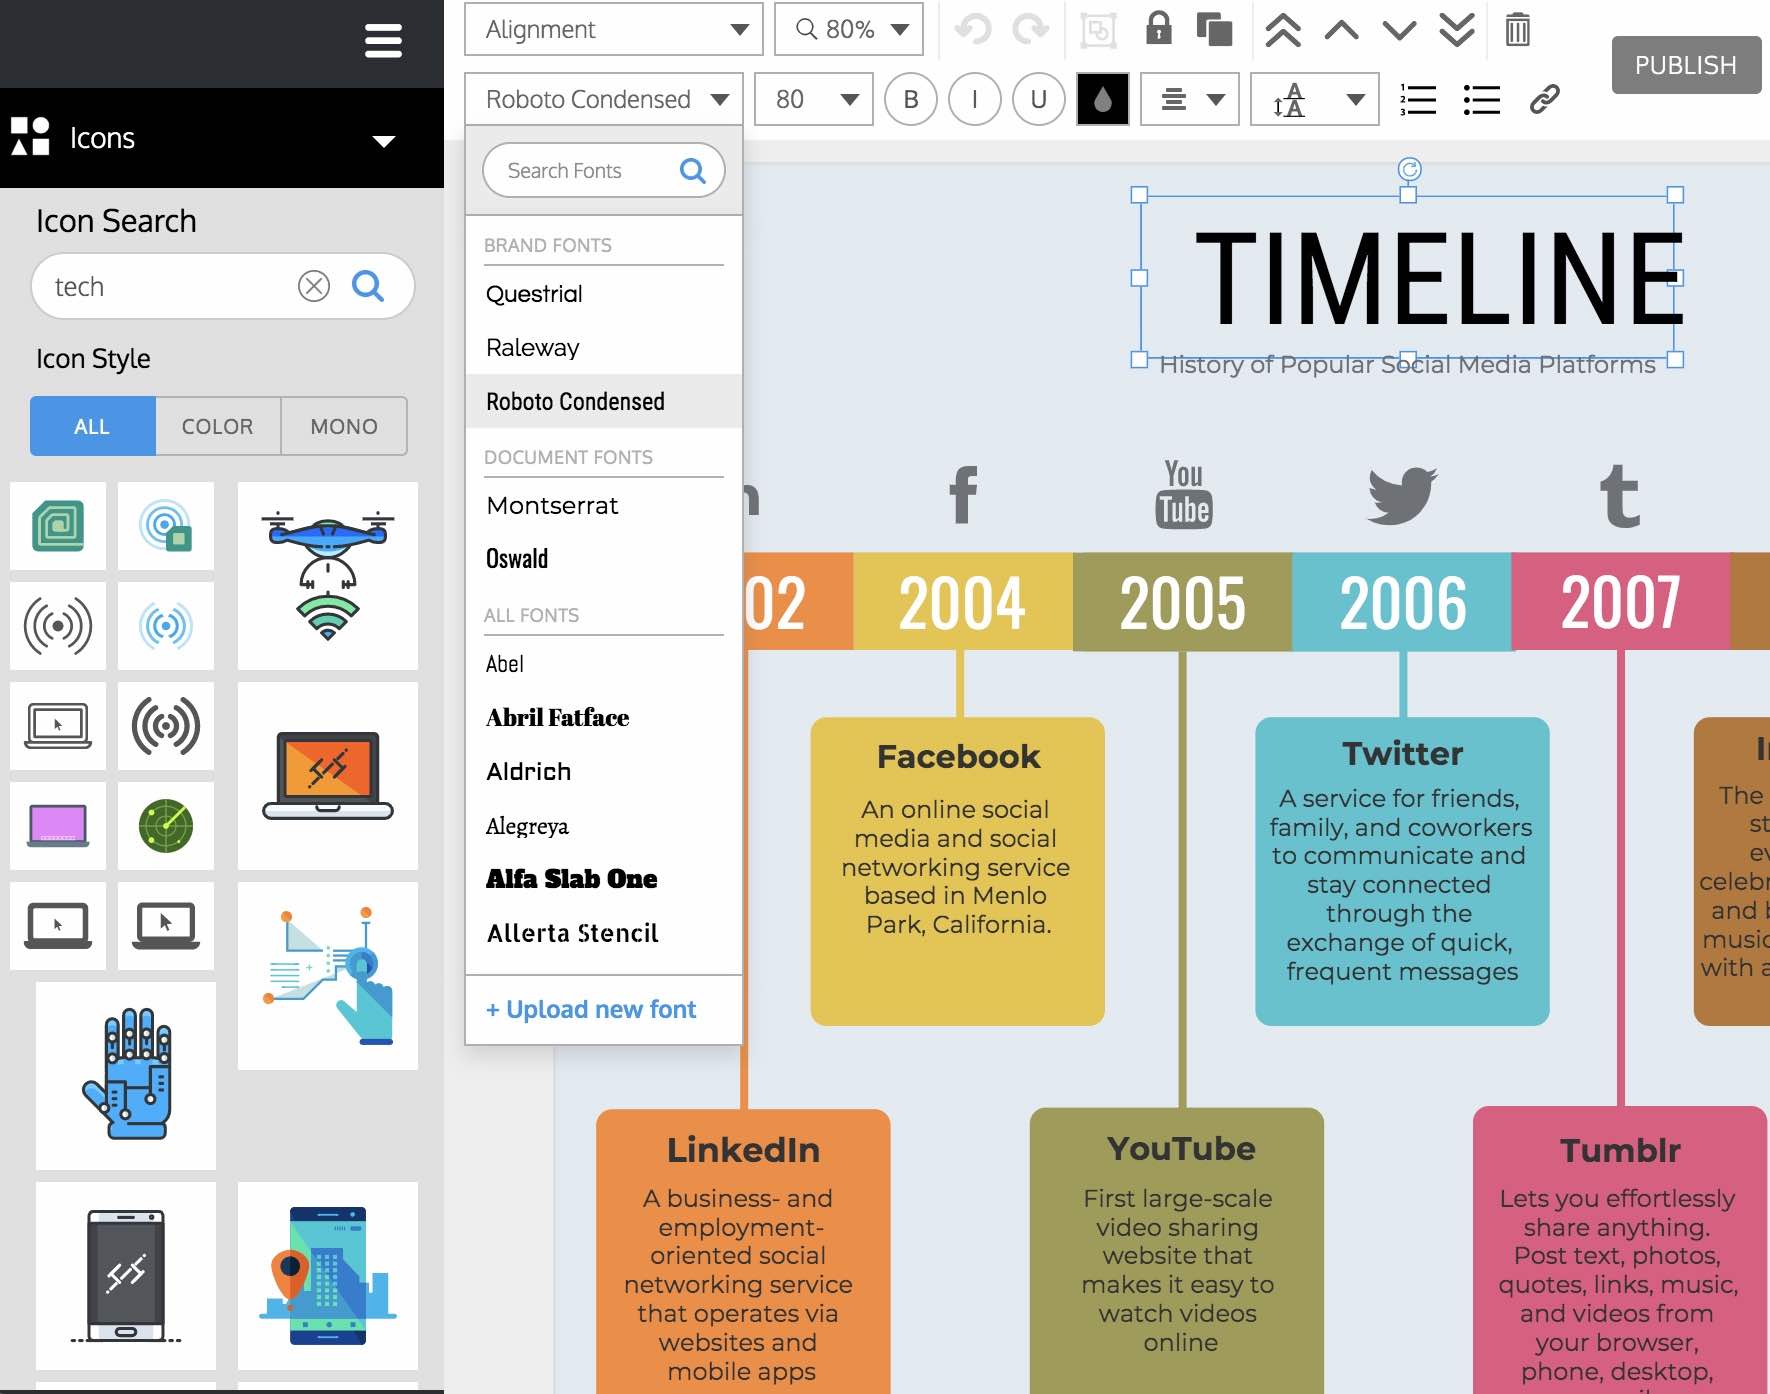This screenshot has width=1770, height=1394.
Task: Choose Aldrich font
Action: [604, 771]
